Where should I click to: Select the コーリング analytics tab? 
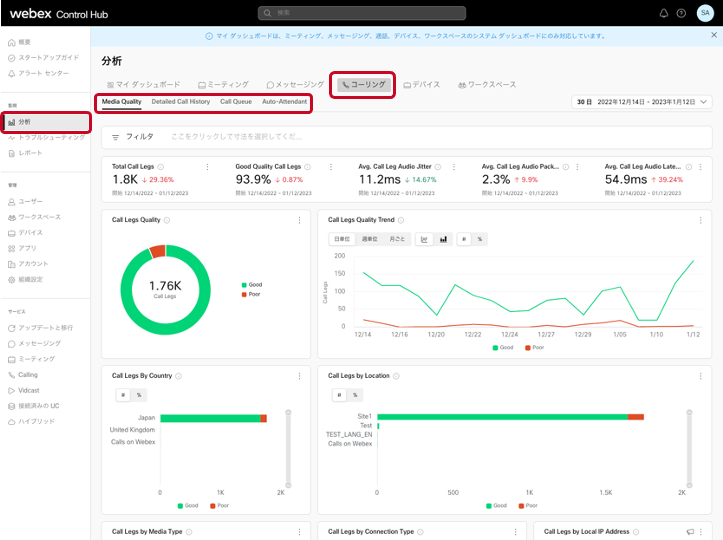click(363, 85)
